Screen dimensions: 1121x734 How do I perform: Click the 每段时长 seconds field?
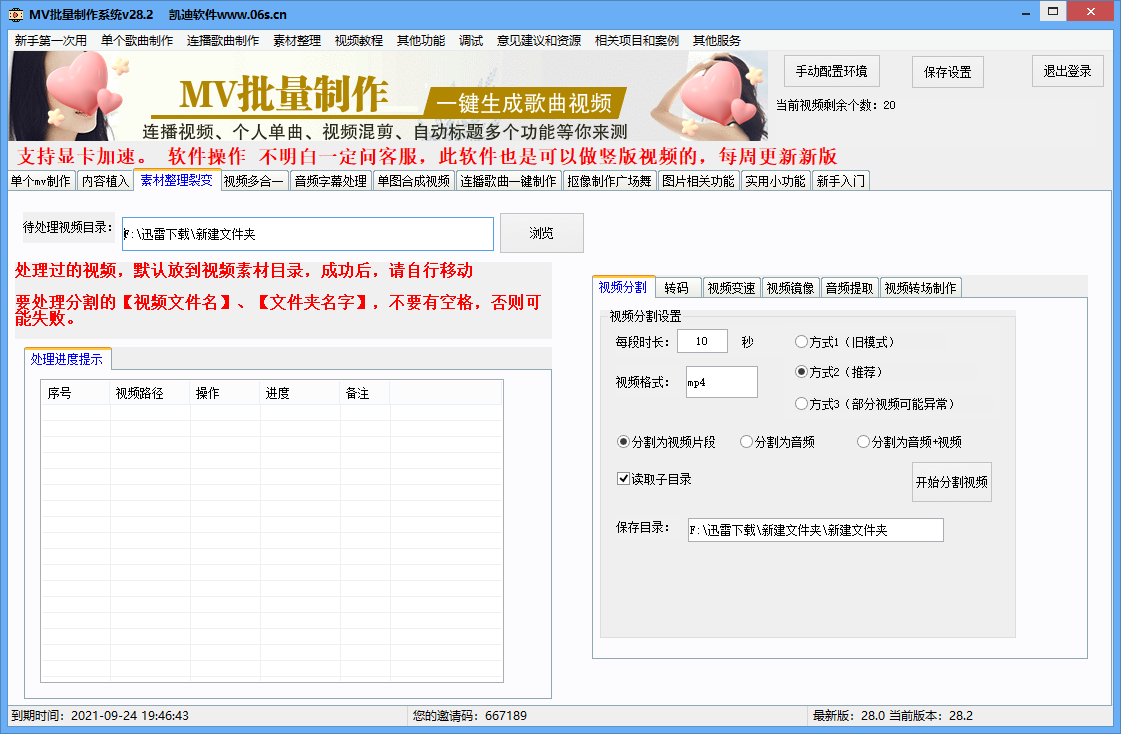(x=702, y=341)
